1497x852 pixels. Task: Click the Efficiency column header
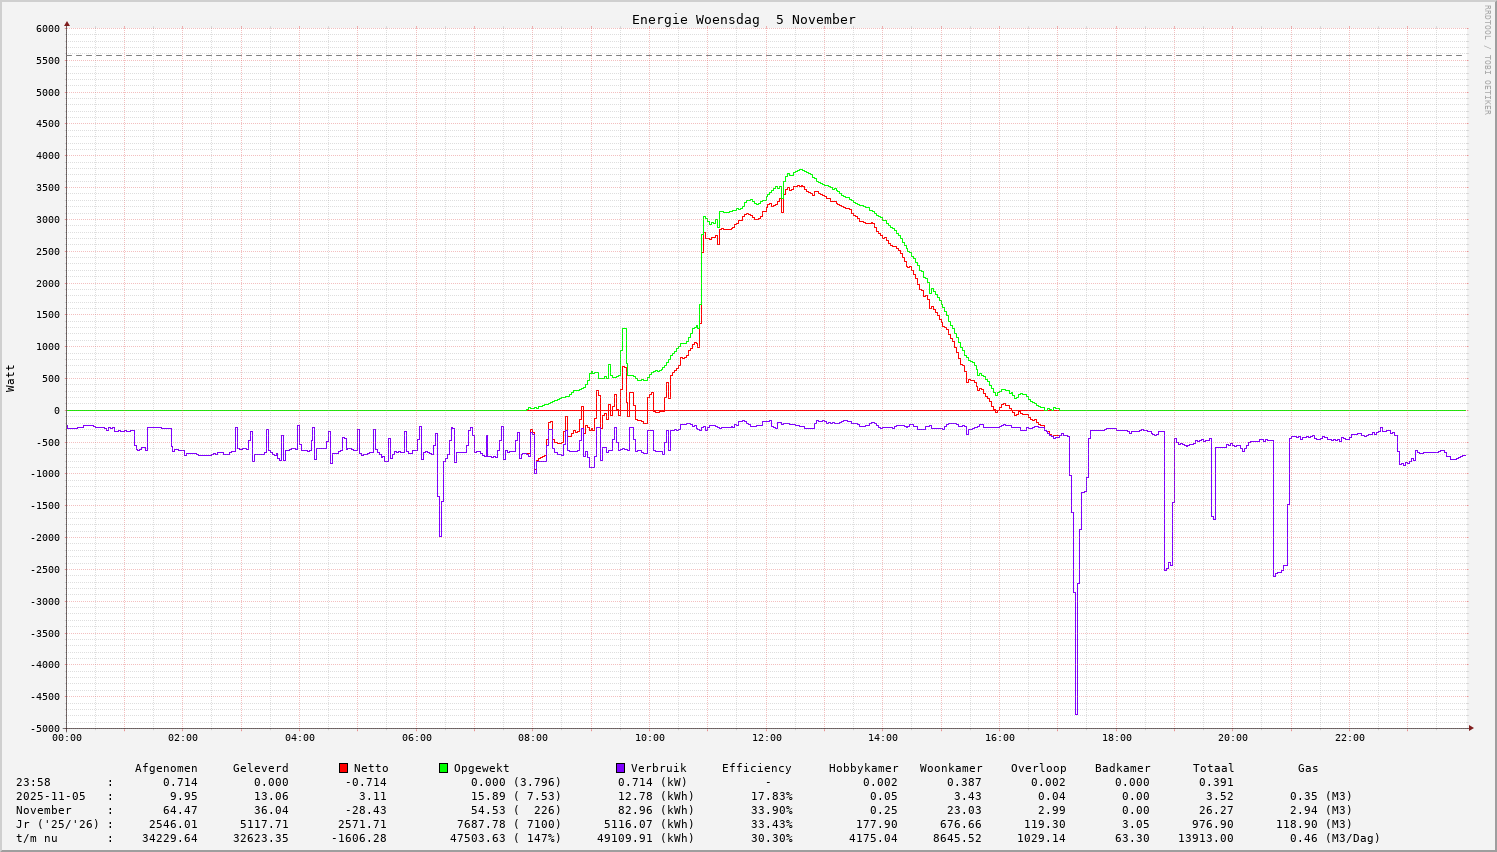pos(756,768)
